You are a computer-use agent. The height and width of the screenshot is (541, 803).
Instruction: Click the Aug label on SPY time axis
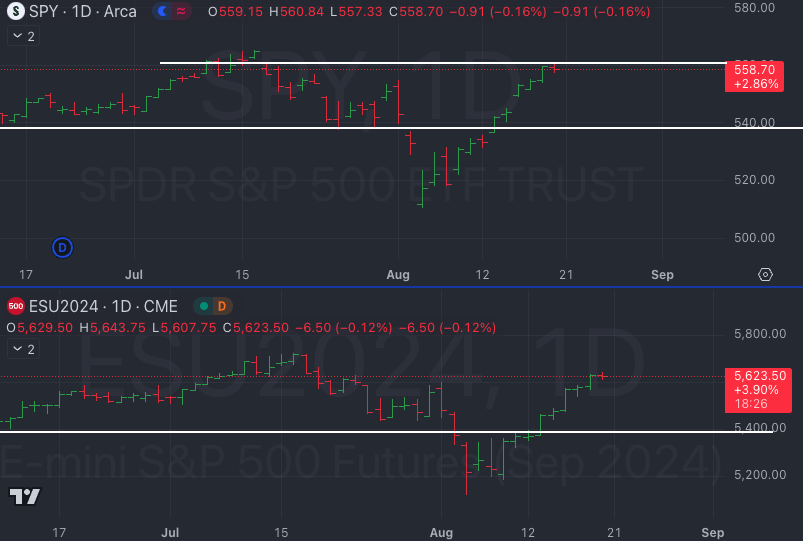(398, 274)
